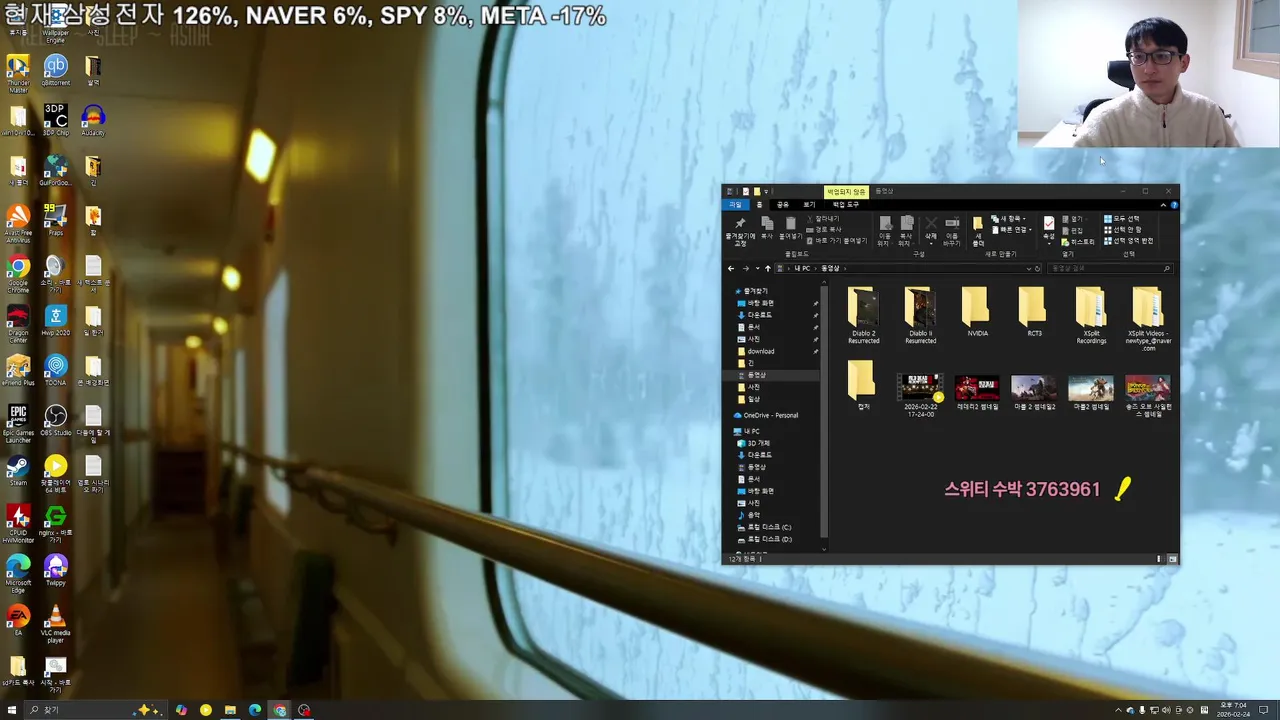Screen dimensions: 1280x720
Task: Open Microsoft Edge desktop shortcut
Action: tap(18, 574)
